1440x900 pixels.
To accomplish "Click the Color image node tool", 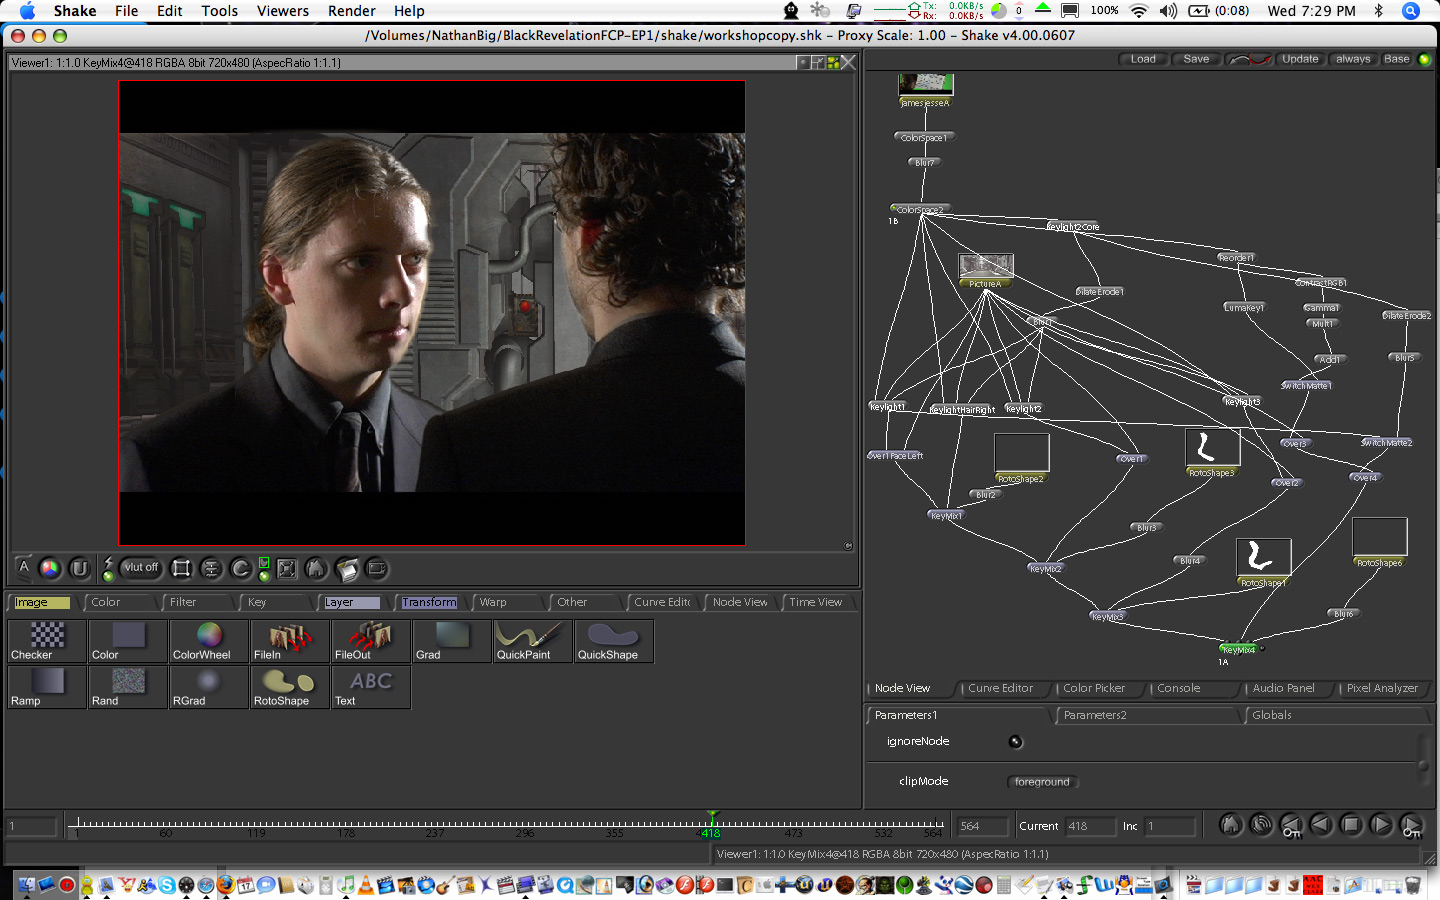I will click(128, 641).
